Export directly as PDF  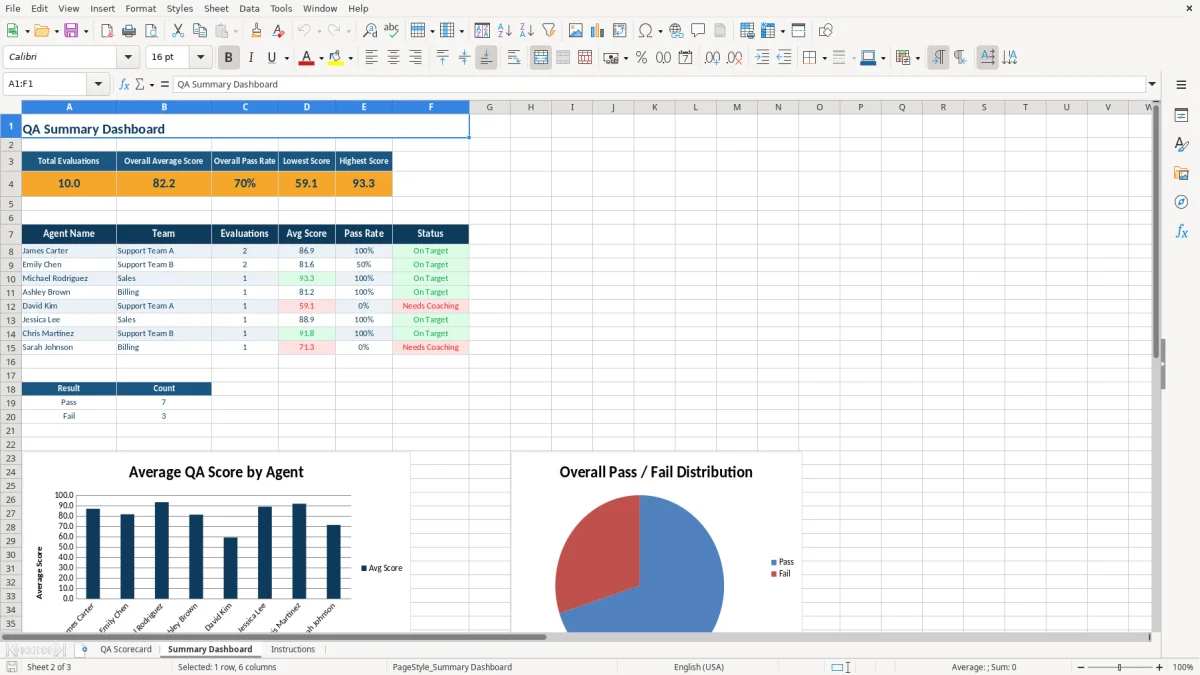coord(107,31)
